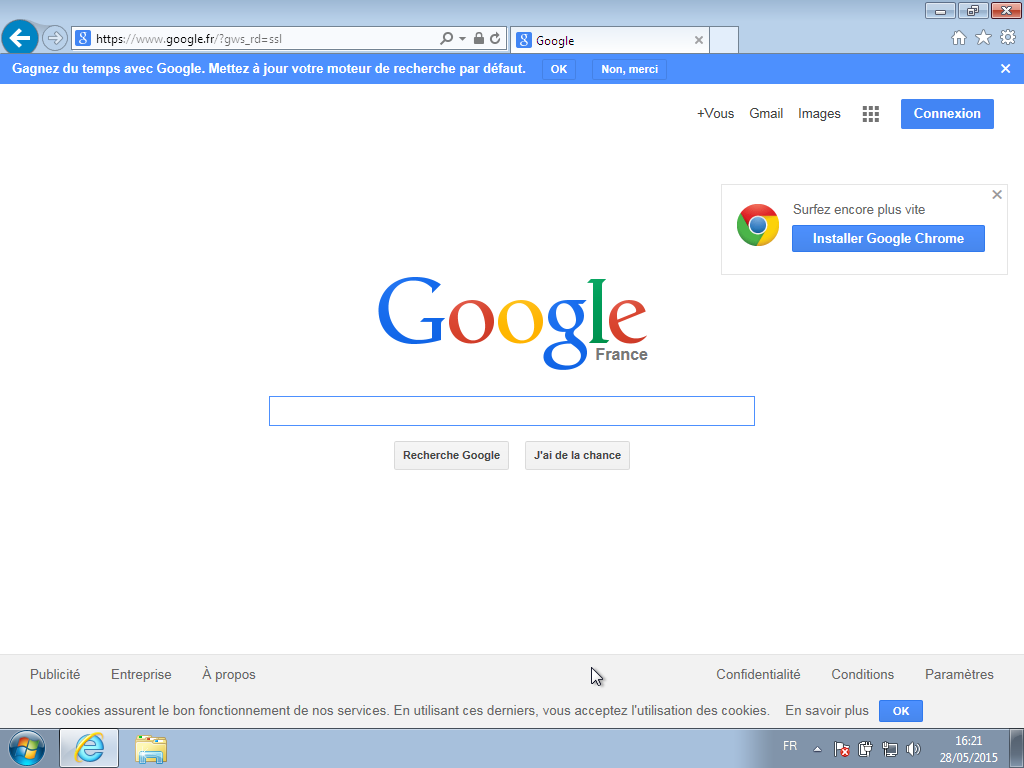
Task: Dismiss the blue search engine banner
Action: pyautogui.click(x=1005, y=69)
